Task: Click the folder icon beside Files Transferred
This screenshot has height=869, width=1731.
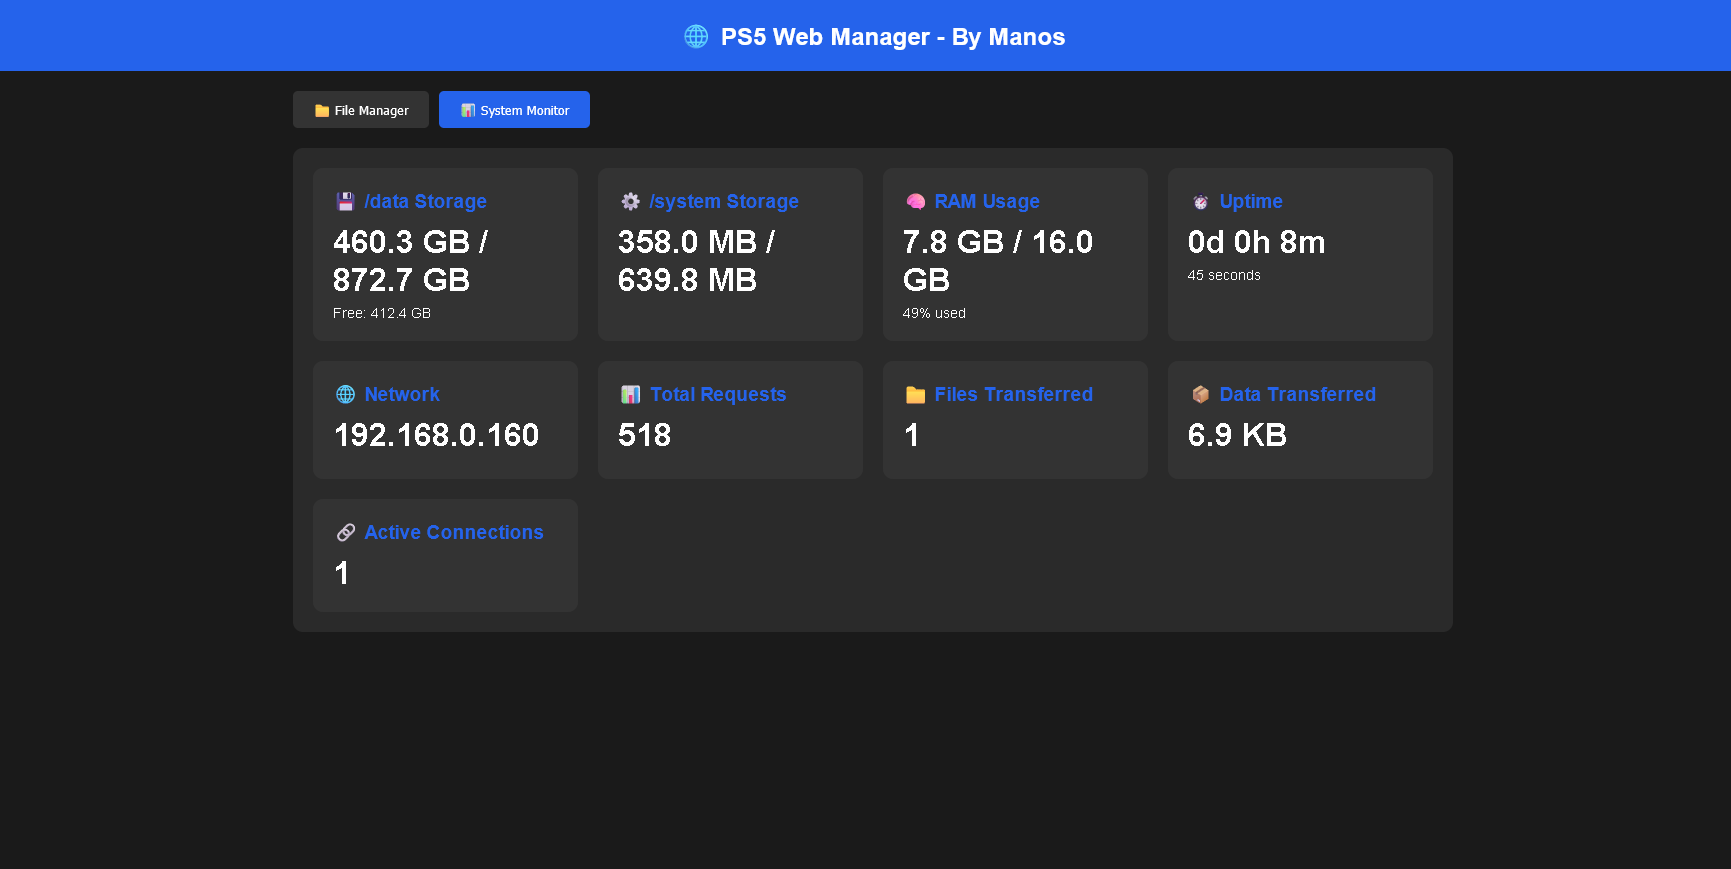Action: point(916,395)
